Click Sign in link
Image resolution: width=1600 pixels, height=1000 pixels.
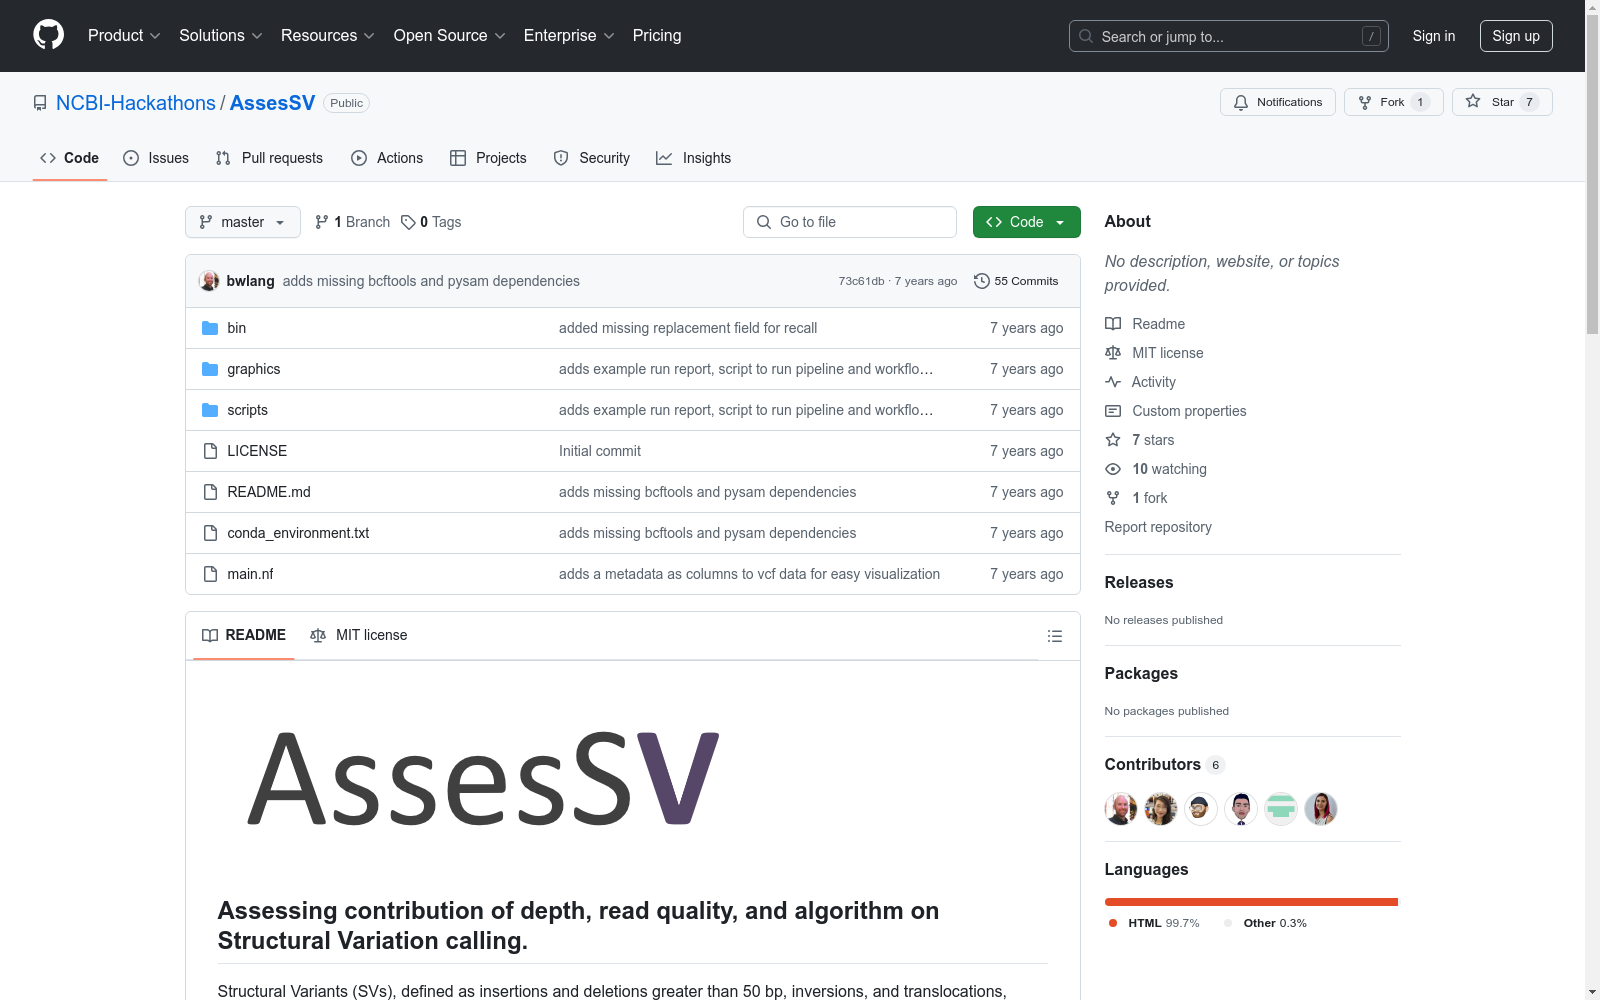point(1433,36)
